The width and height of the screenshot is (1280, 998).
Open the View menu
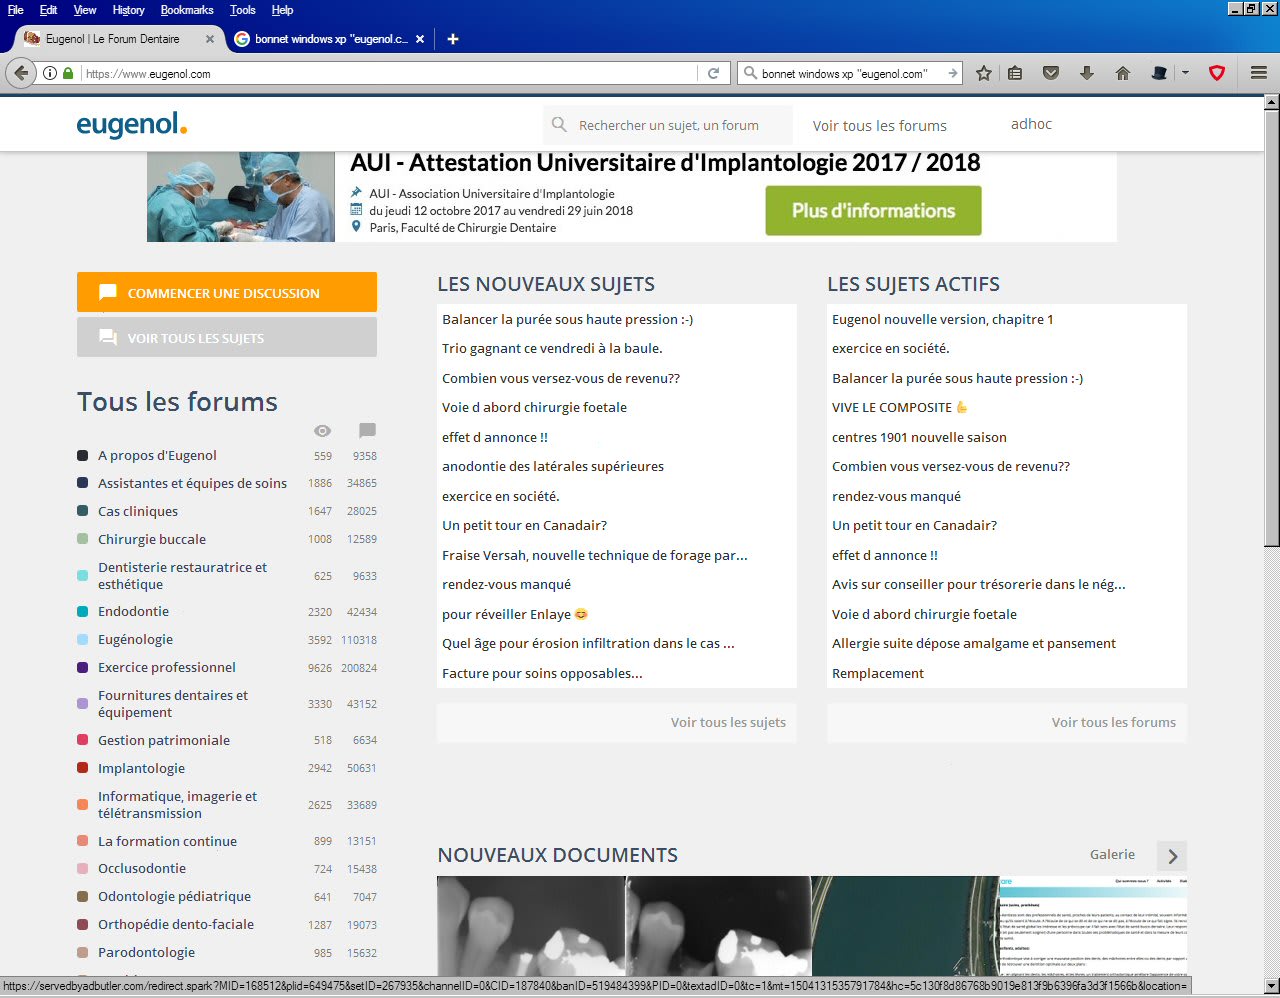click(85, 10)
